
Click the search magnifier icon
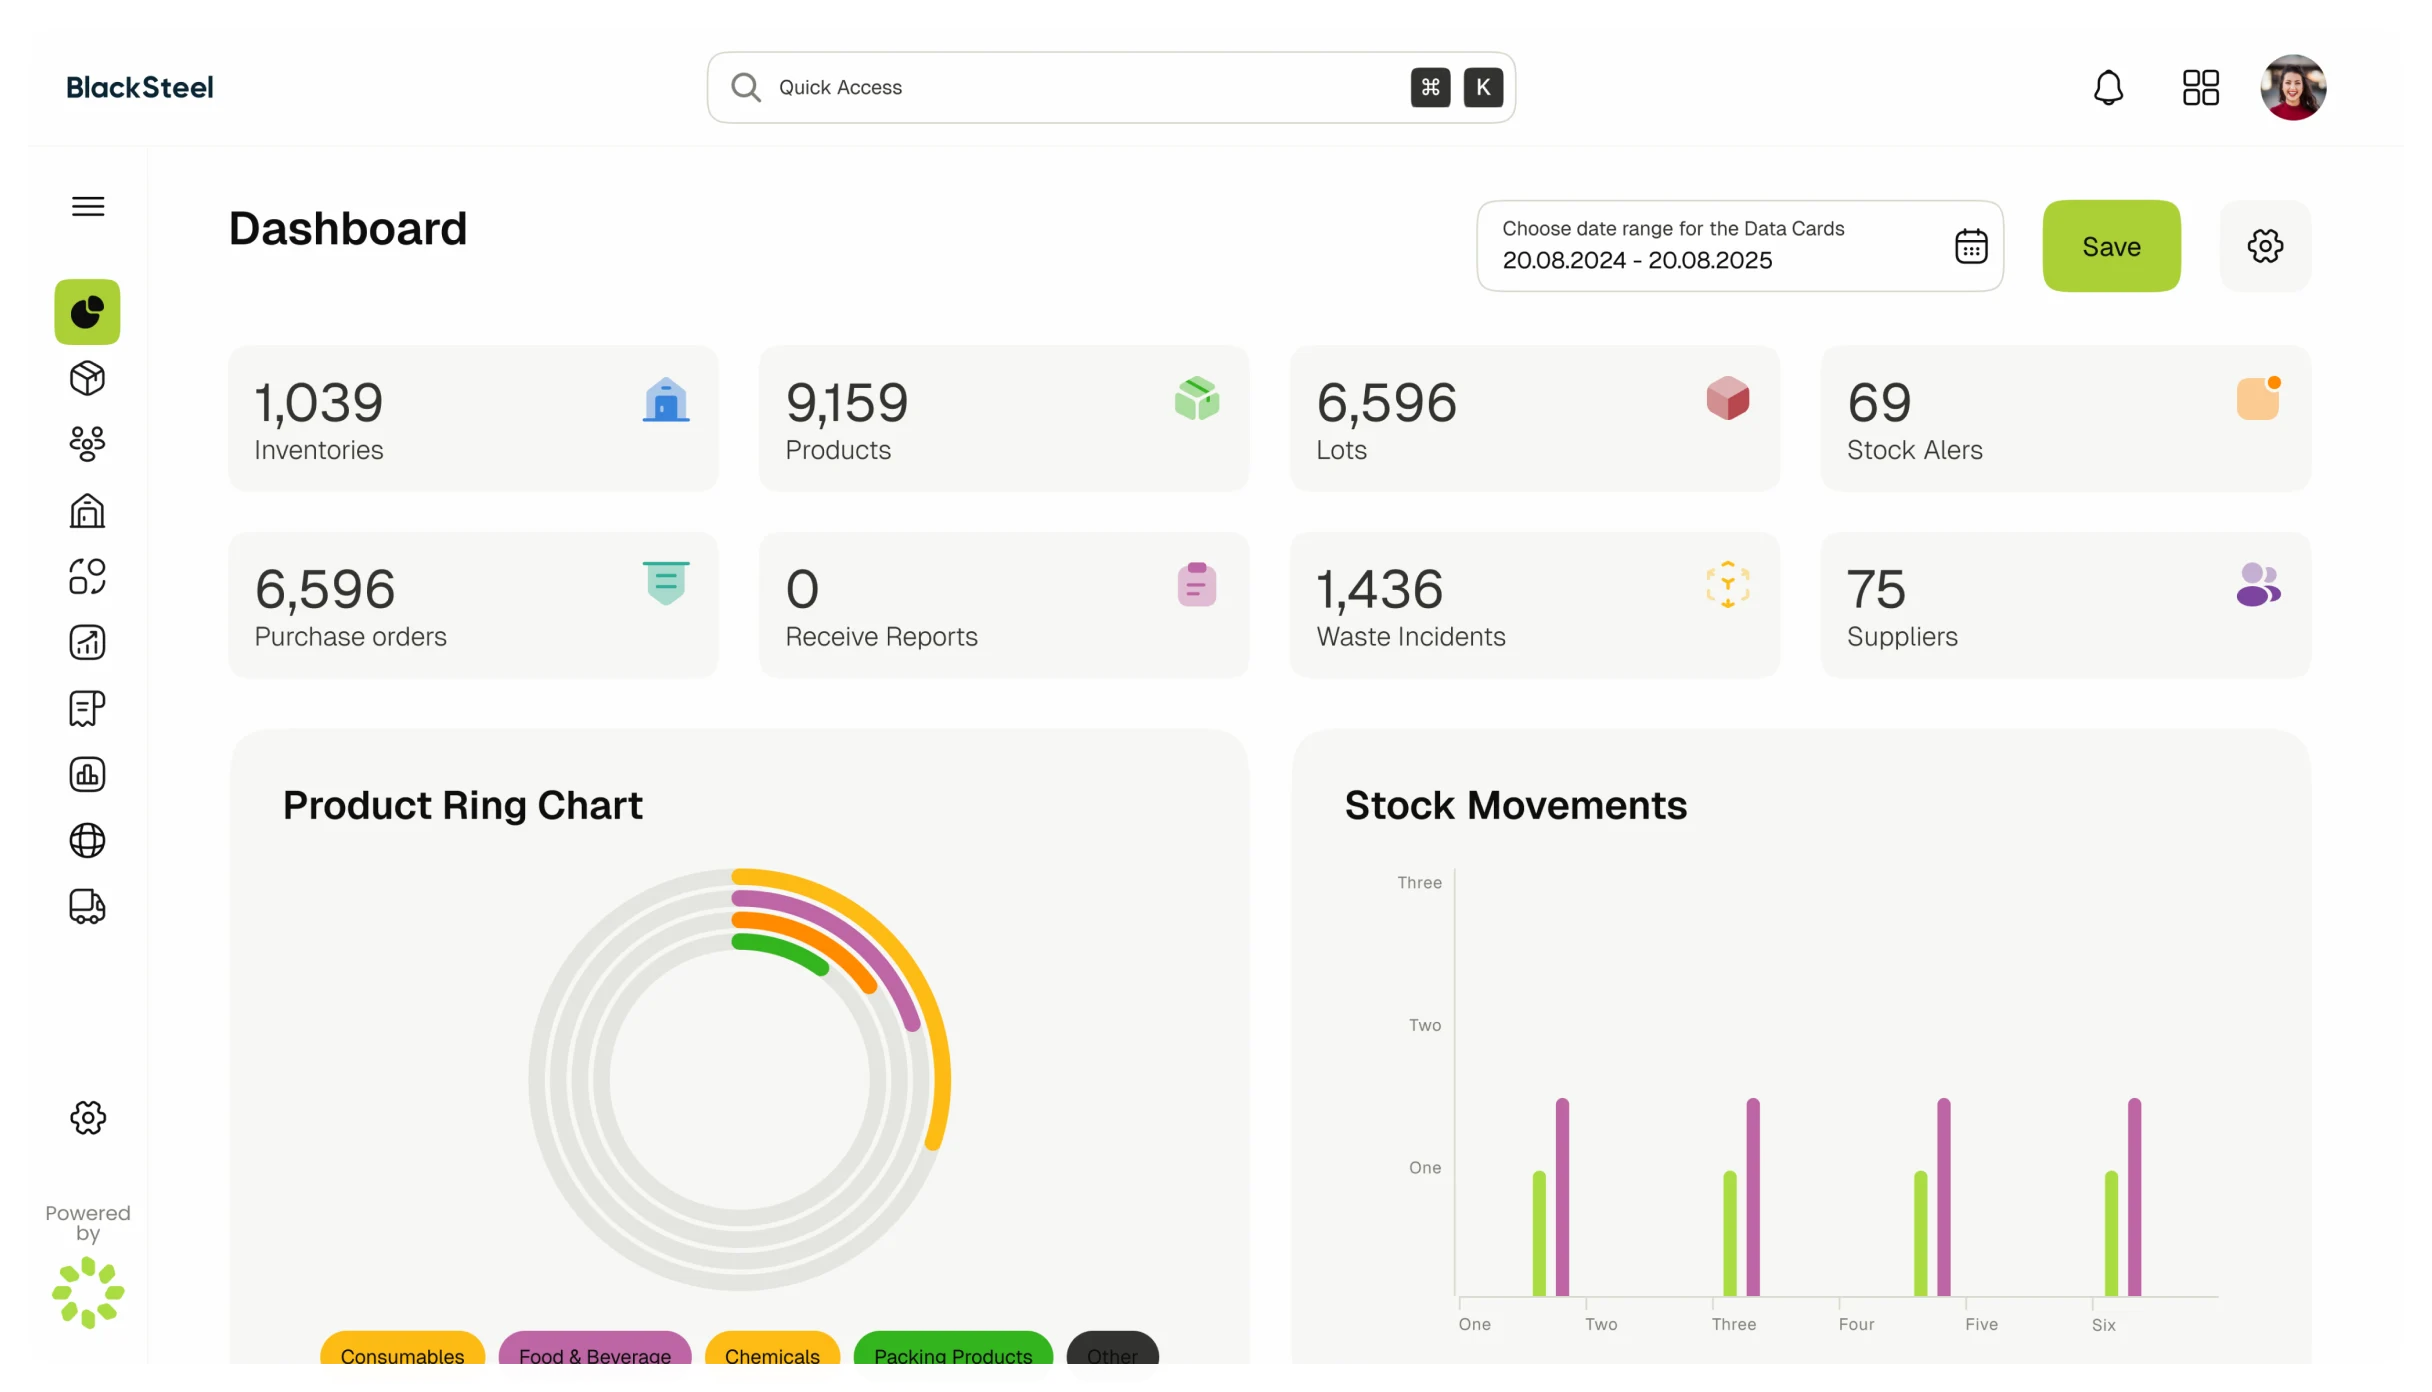click(x=745, y=87)
